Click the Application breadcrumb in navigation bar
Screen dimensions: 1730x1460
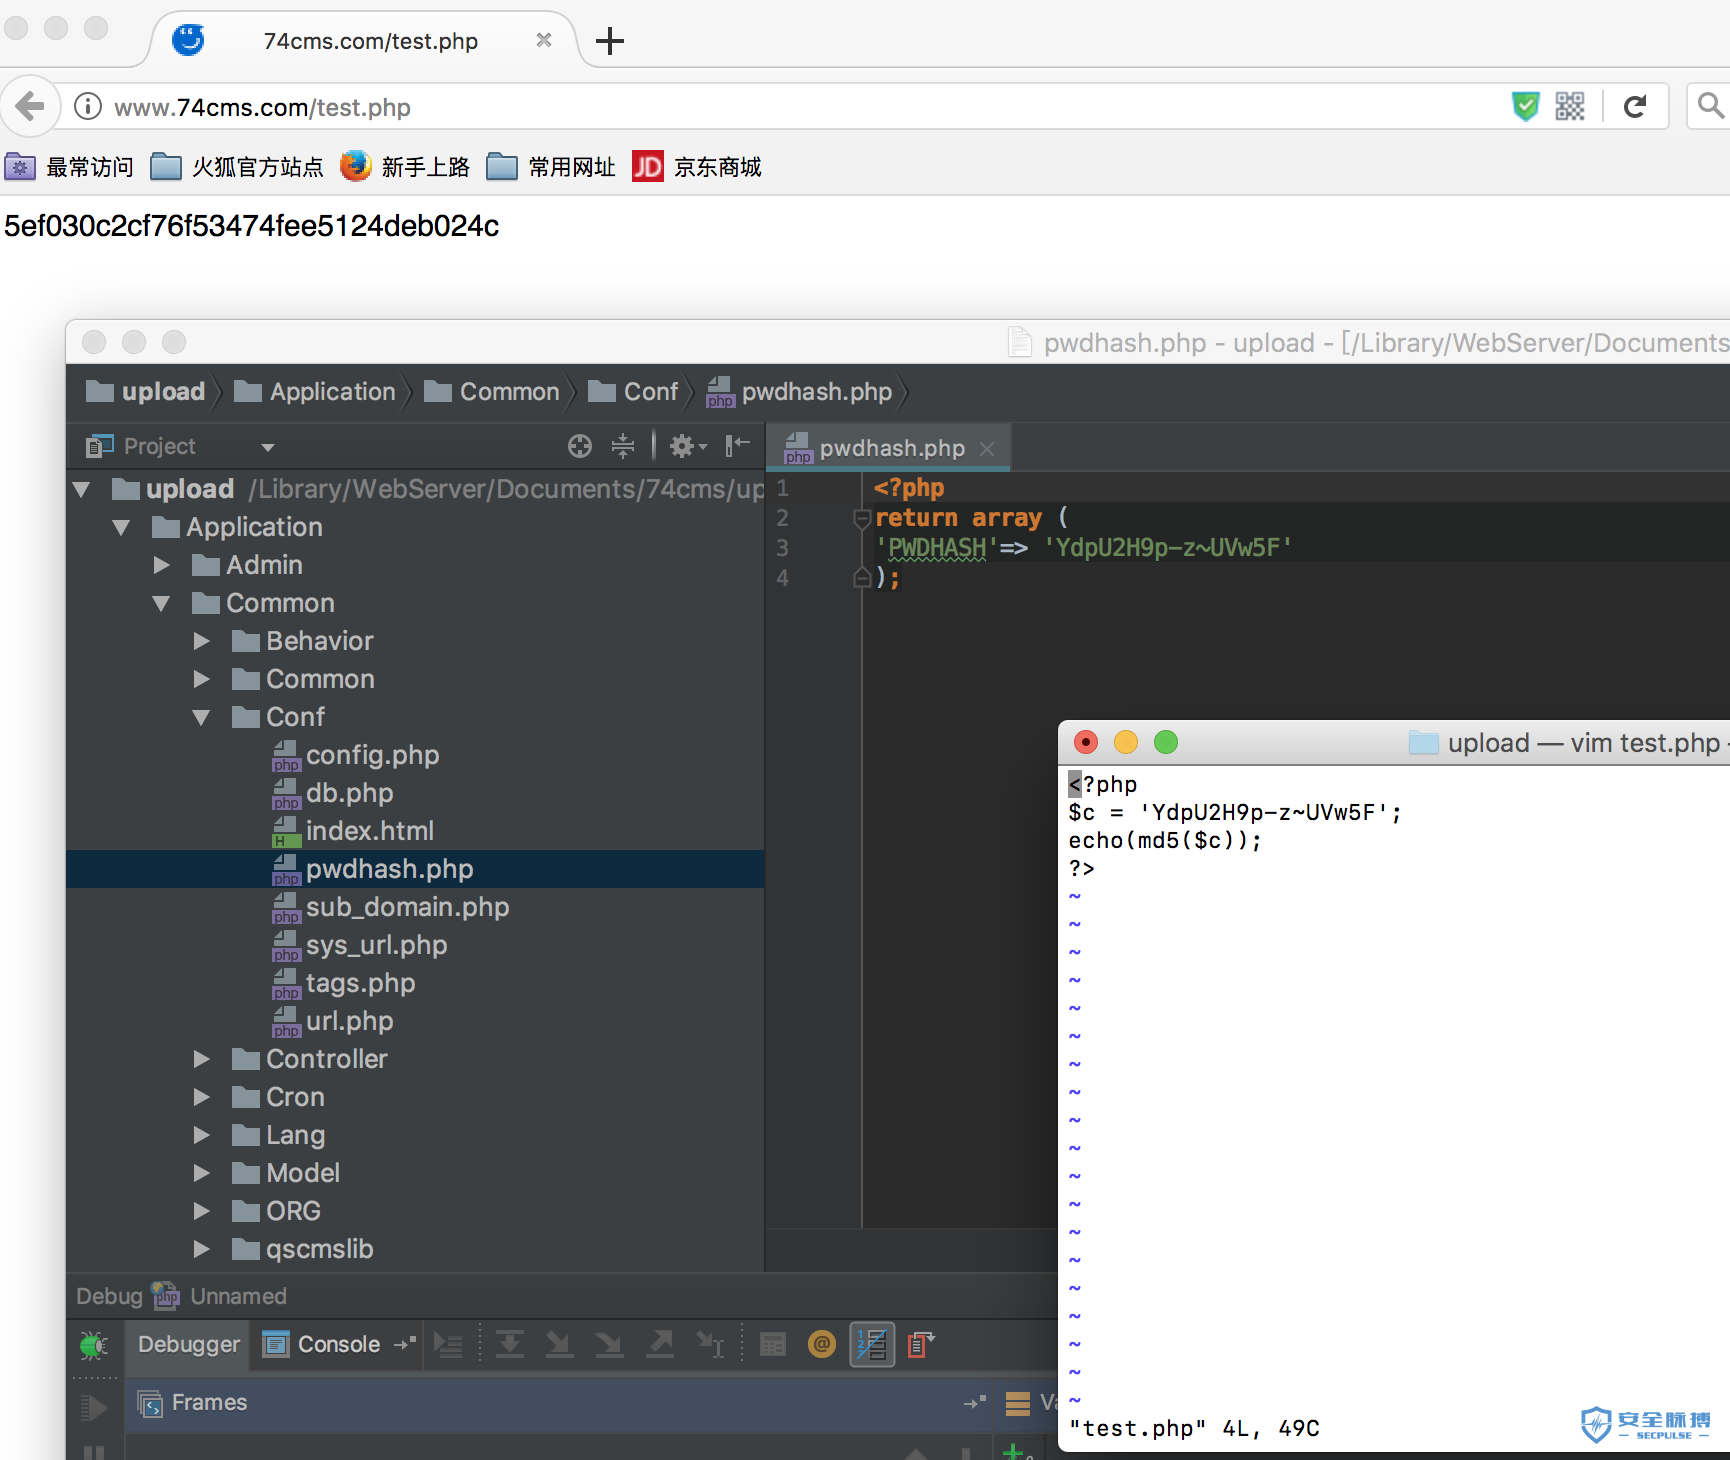pyautogui.click(x=332, y=392)
